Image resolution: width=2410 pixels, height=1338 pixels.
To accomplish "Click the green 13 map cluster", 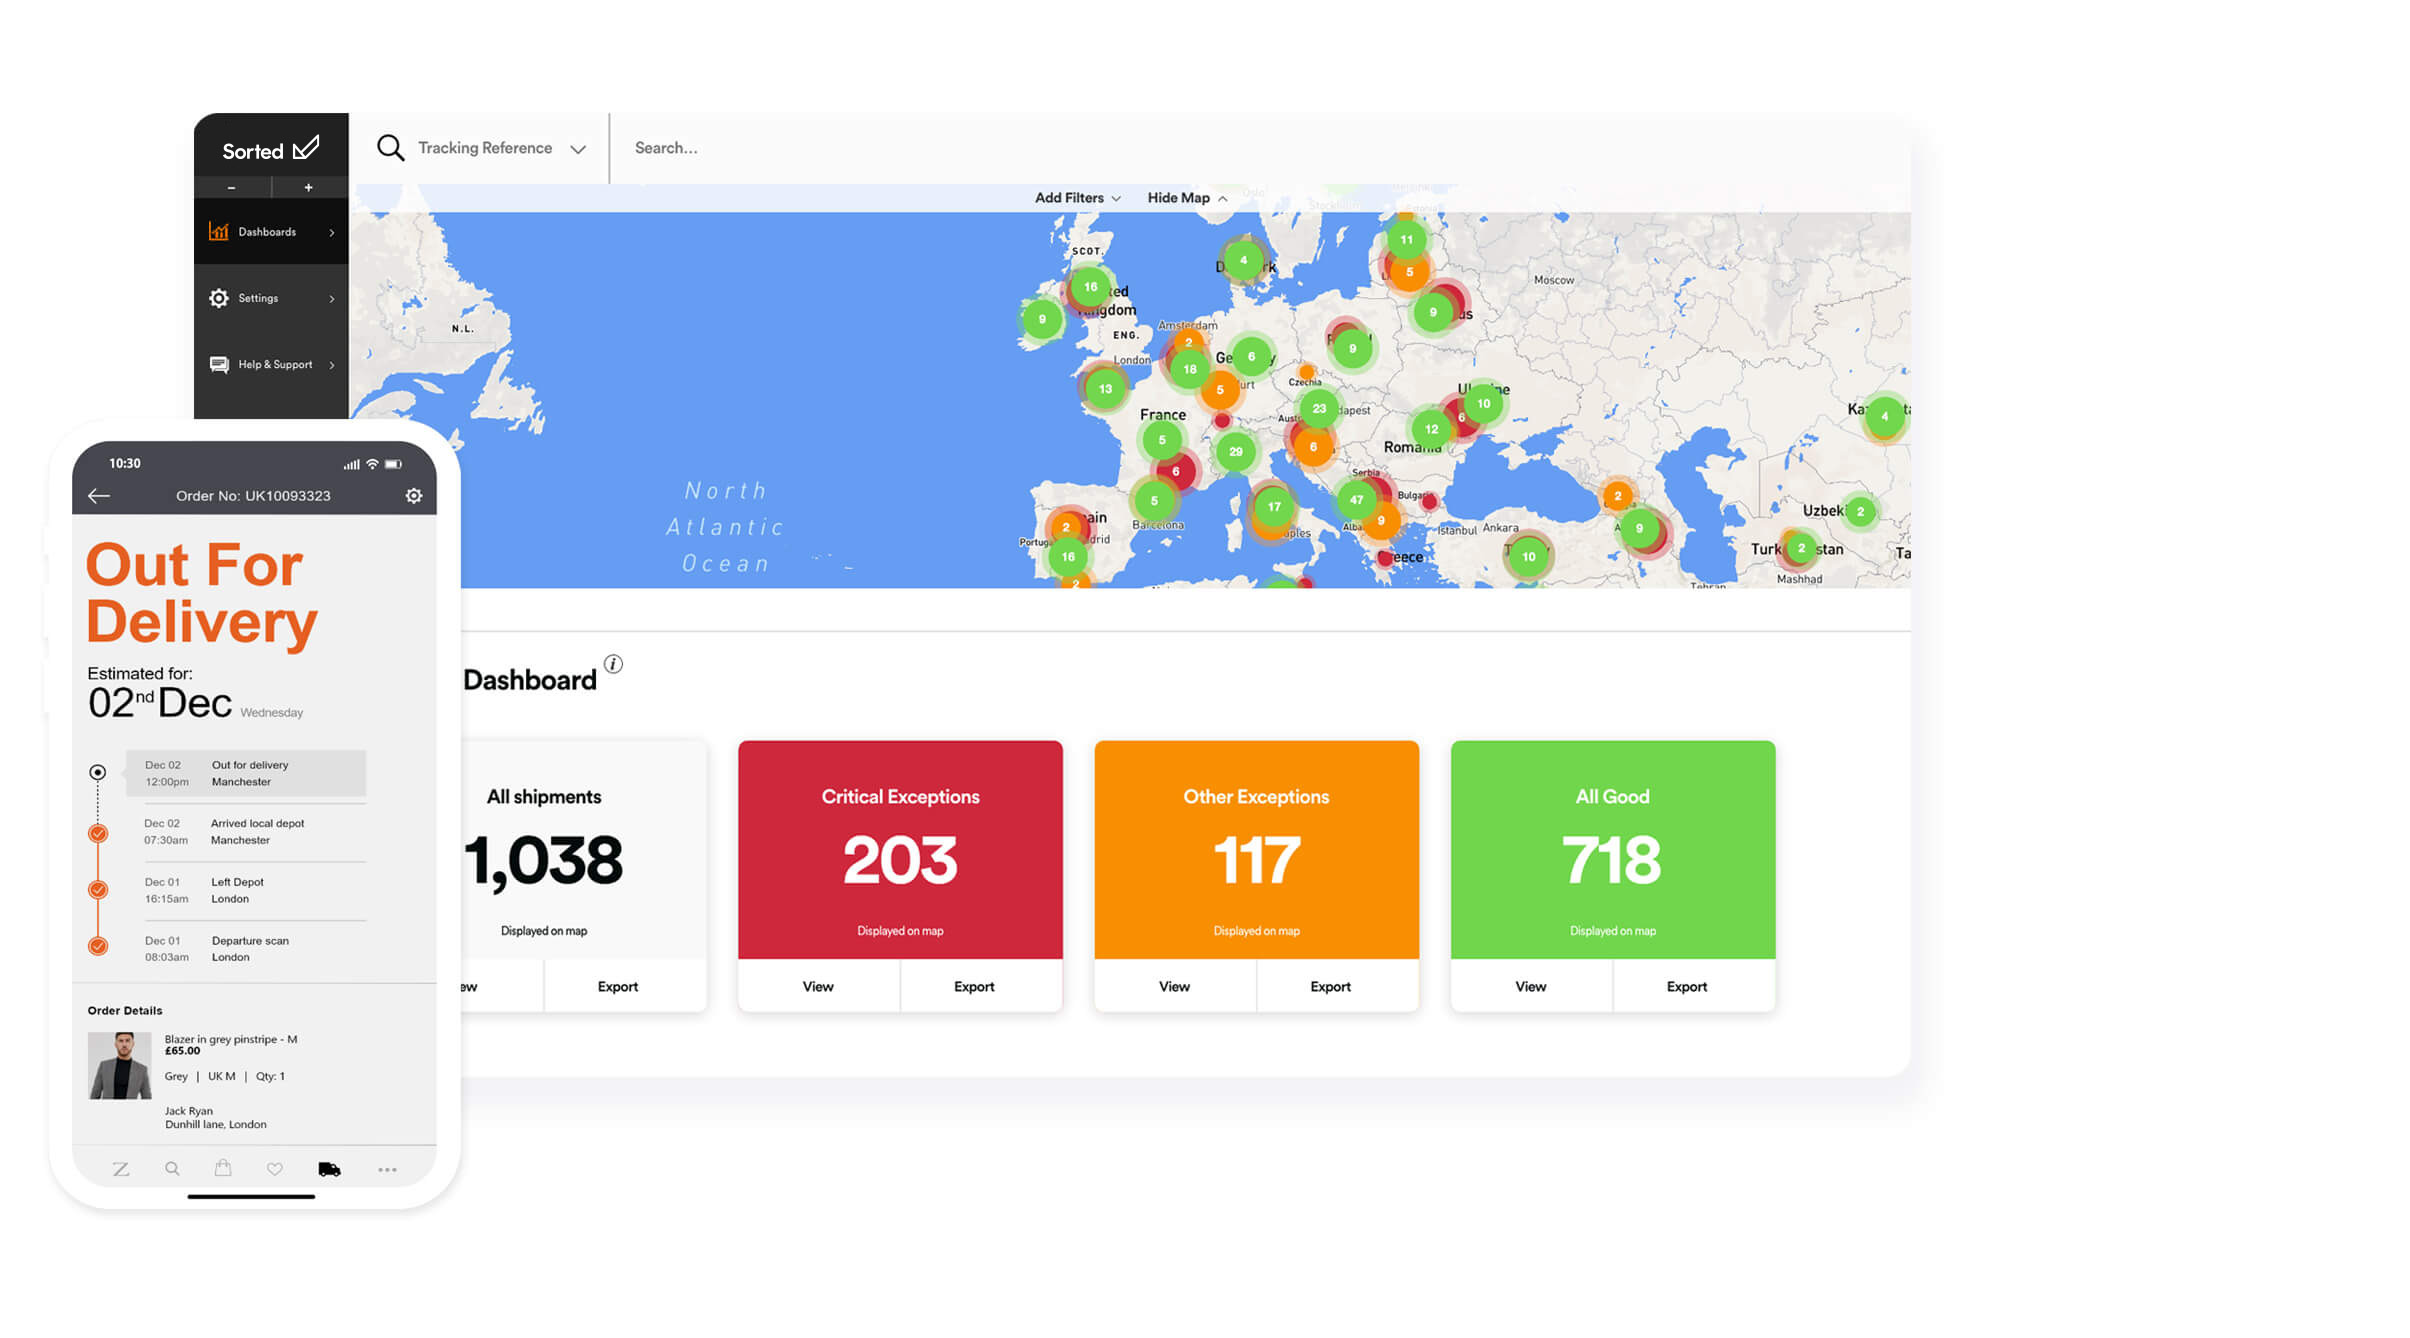I will coord(1105,389).
